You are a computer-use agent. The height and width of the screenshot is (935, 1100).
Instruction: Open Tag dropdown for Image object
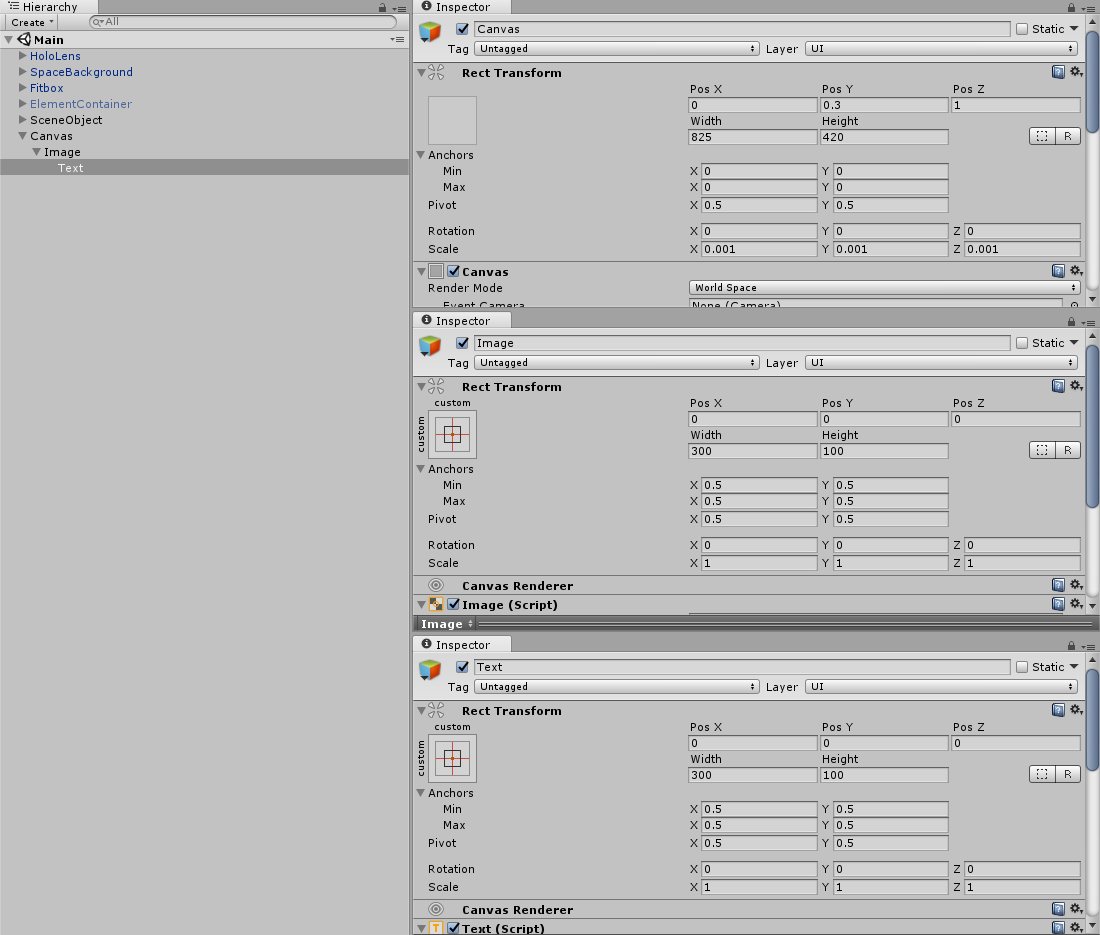point(617,363)
